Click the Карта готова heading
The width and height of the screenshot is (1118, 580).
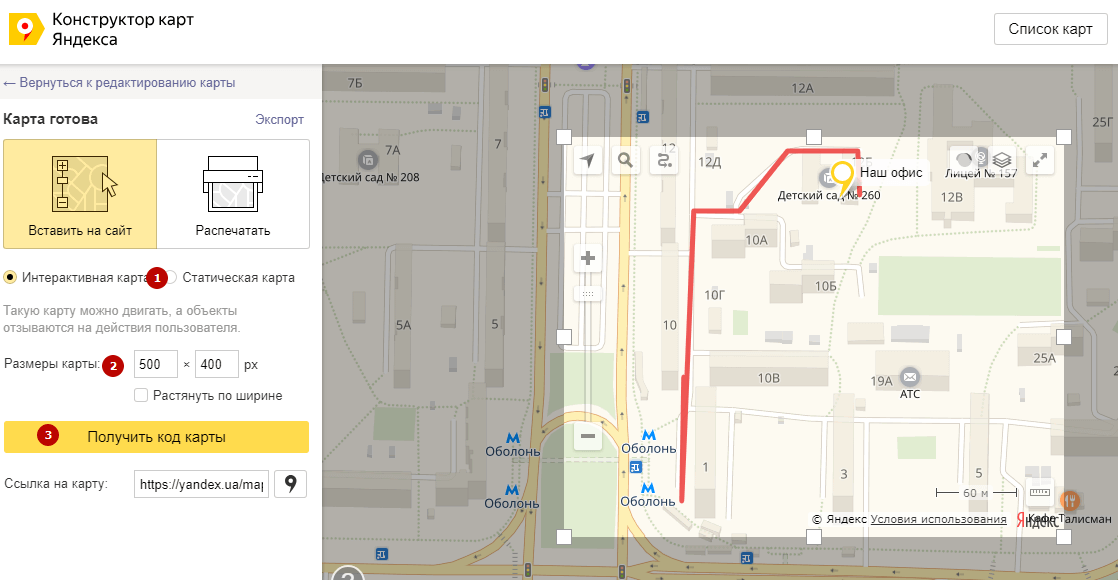[x=51, y=119]
